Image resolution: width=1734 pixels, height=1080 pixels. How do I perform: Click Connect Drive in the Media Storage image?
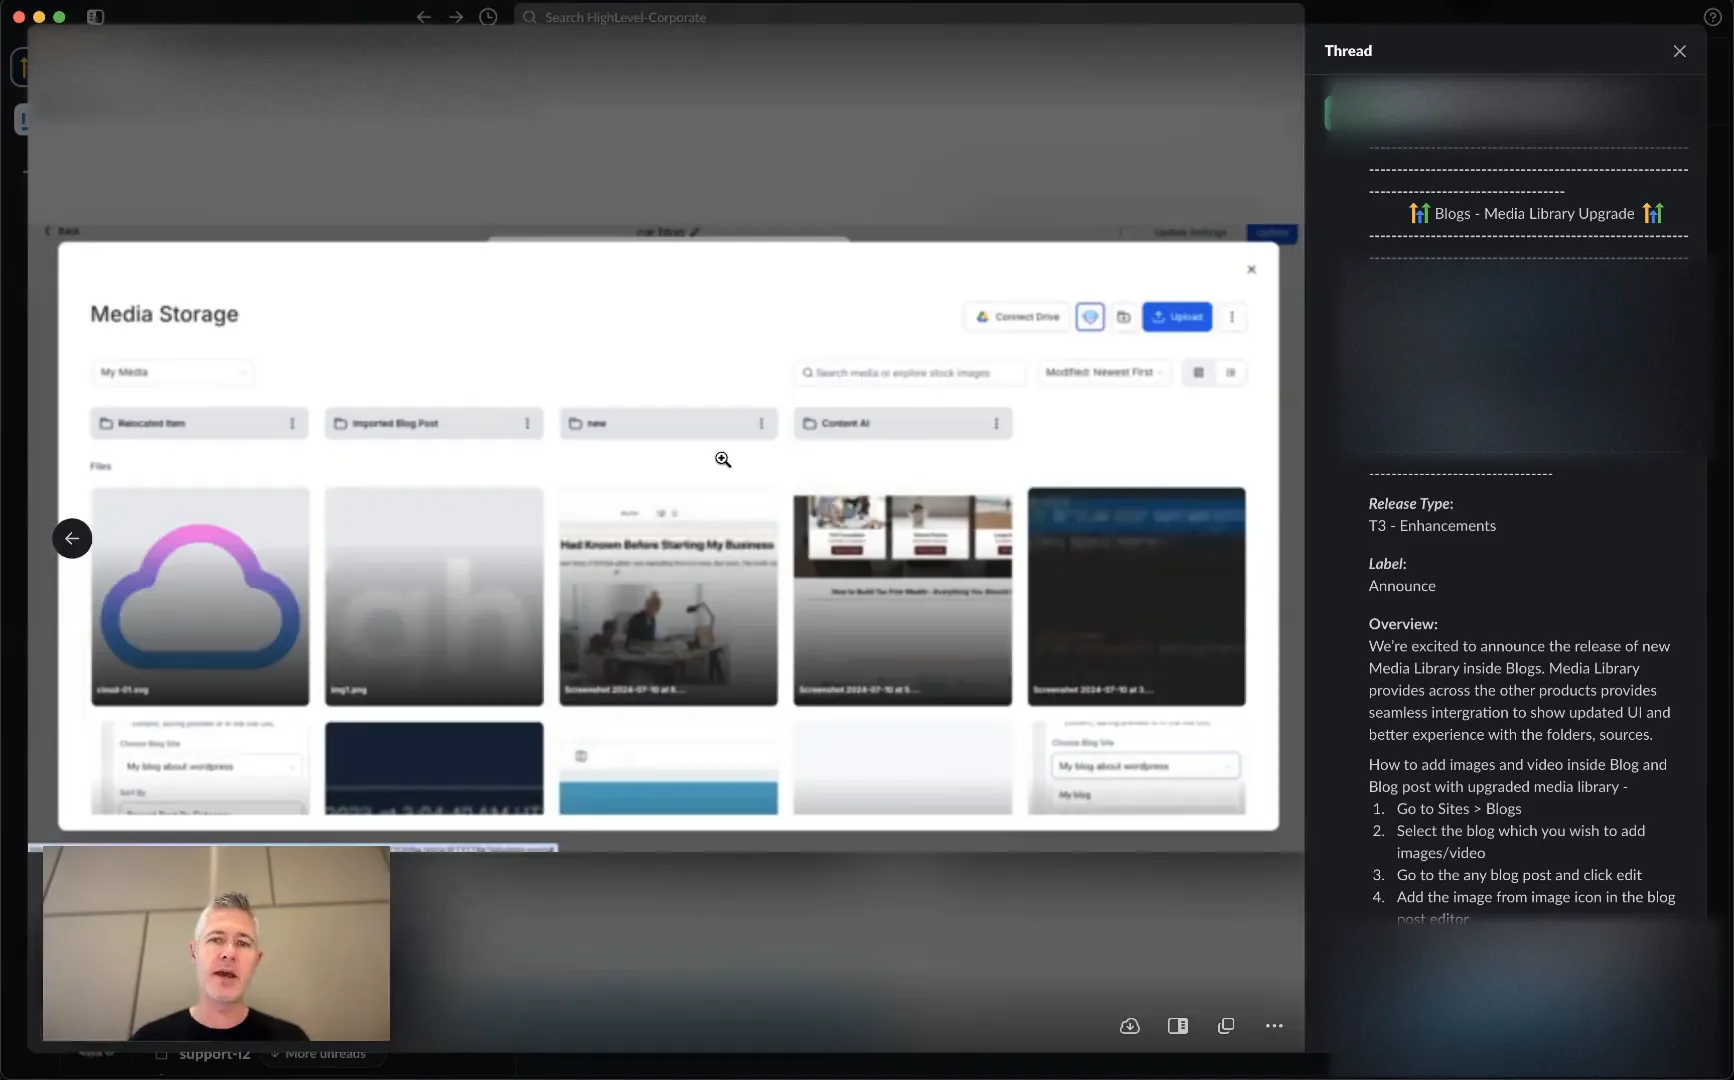coord(1017,317)
